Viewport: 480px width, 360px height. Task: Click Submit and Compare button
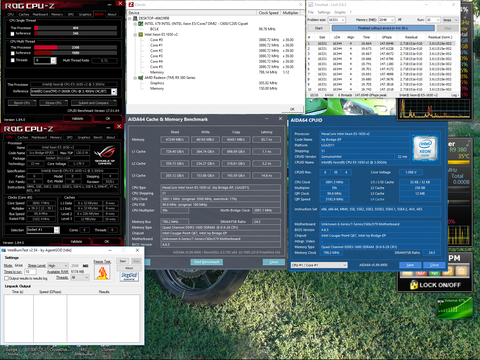94,103
